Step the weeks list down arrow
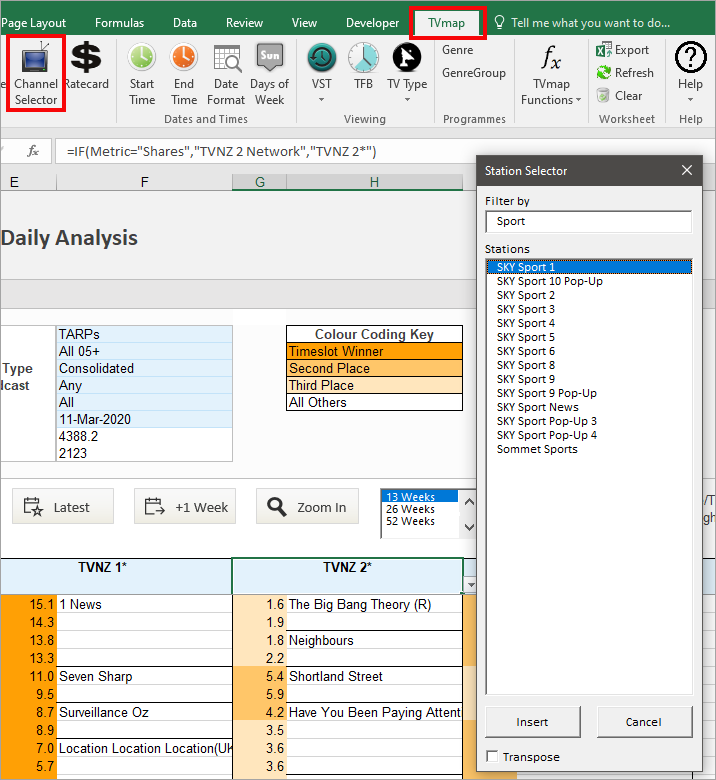The width and height of the screenshot is (716, 780). 469,526
